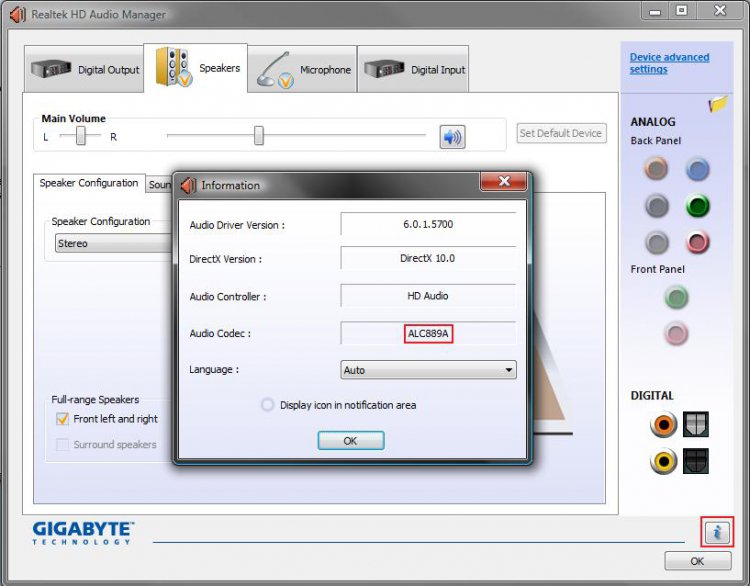750x586 pixels.
Task: Select the black back panel jack left of green
Action: pyautogui.click(x=657, y=206)
